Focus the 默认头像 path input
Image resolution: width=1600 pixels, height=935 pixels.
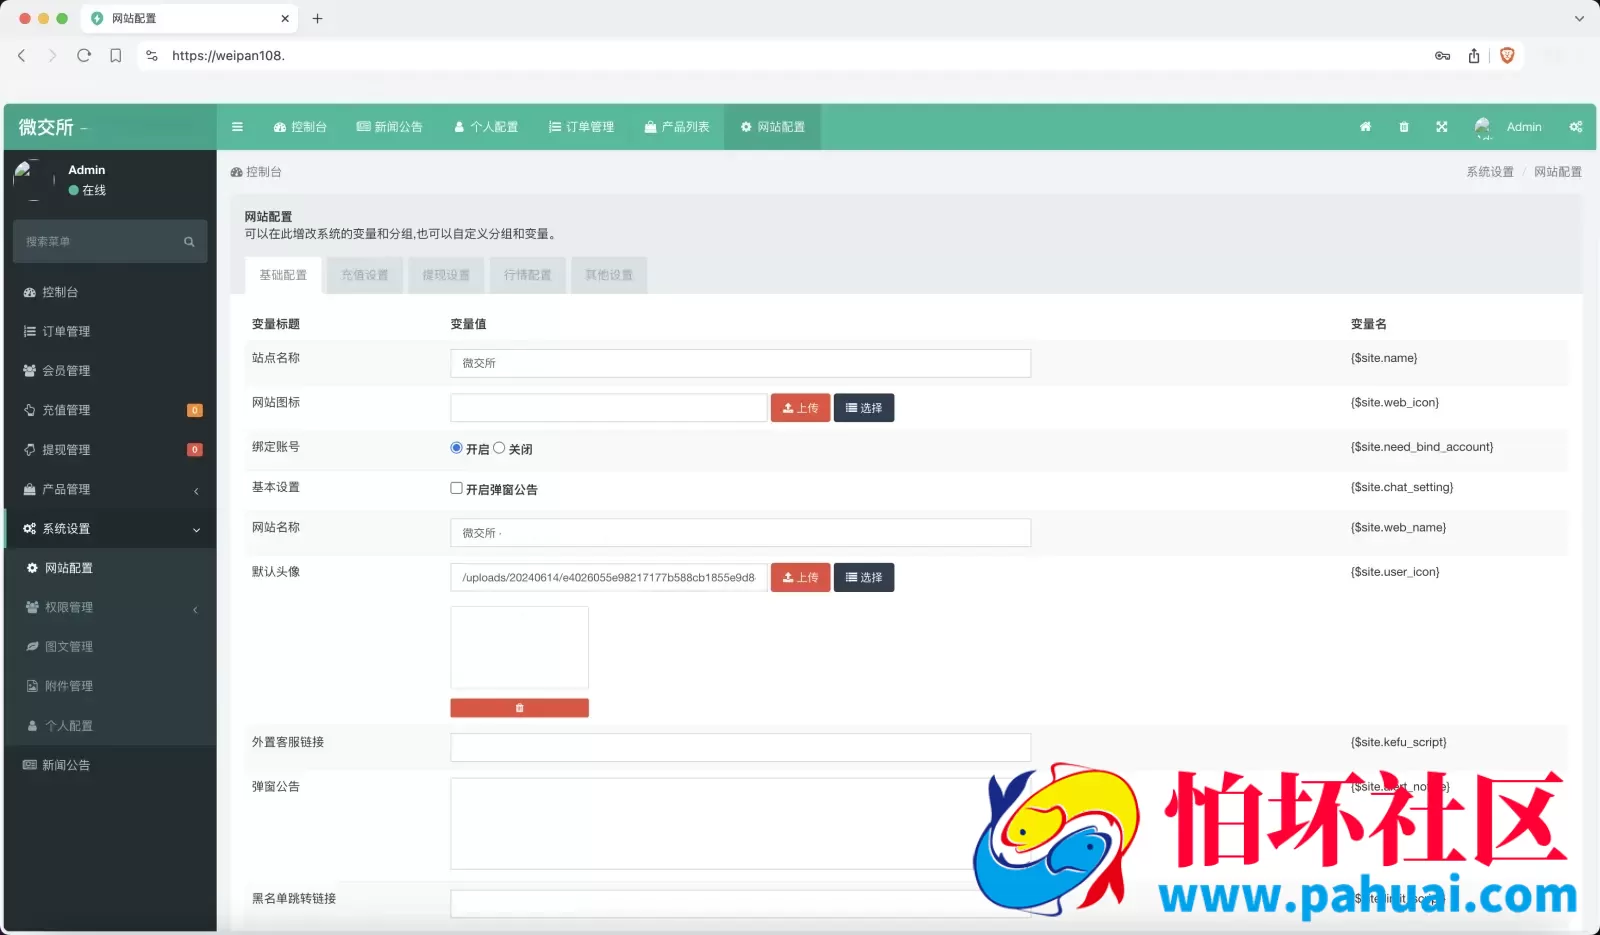coord(608,577)
